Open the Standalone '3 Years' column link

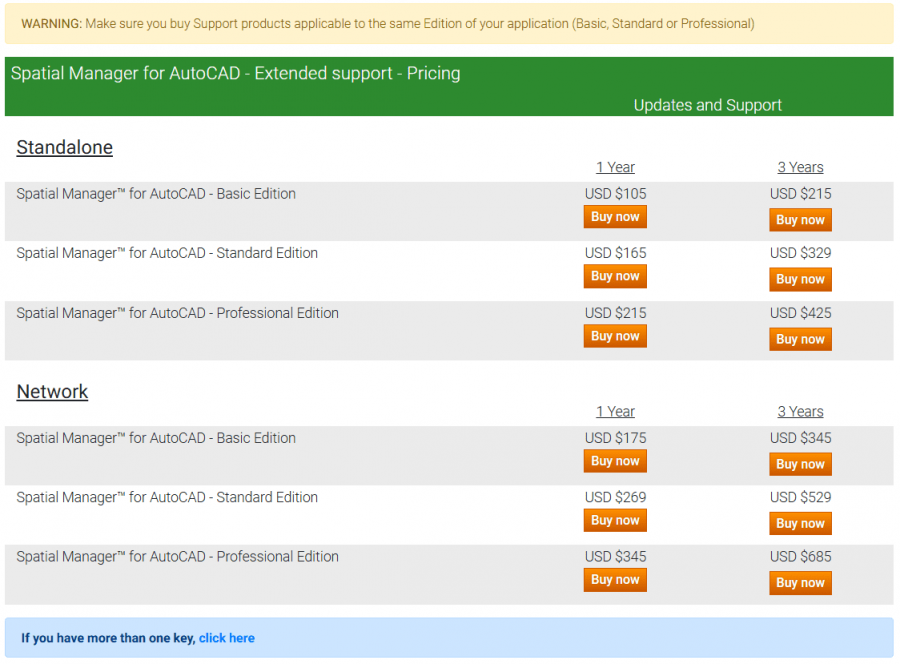[x=800, y=167]
